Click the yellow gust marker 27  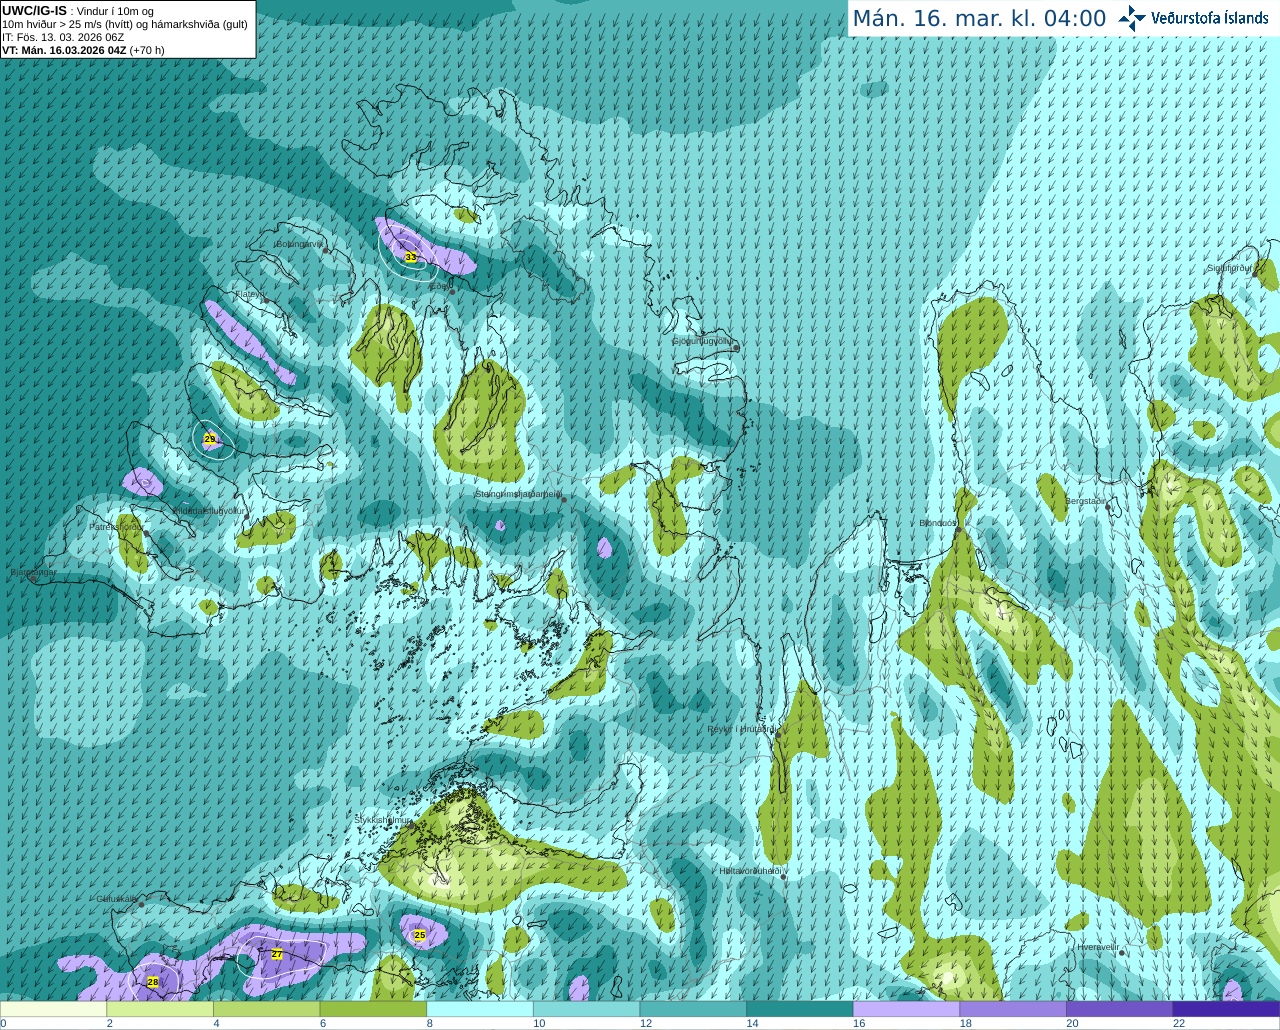[277, 954]
